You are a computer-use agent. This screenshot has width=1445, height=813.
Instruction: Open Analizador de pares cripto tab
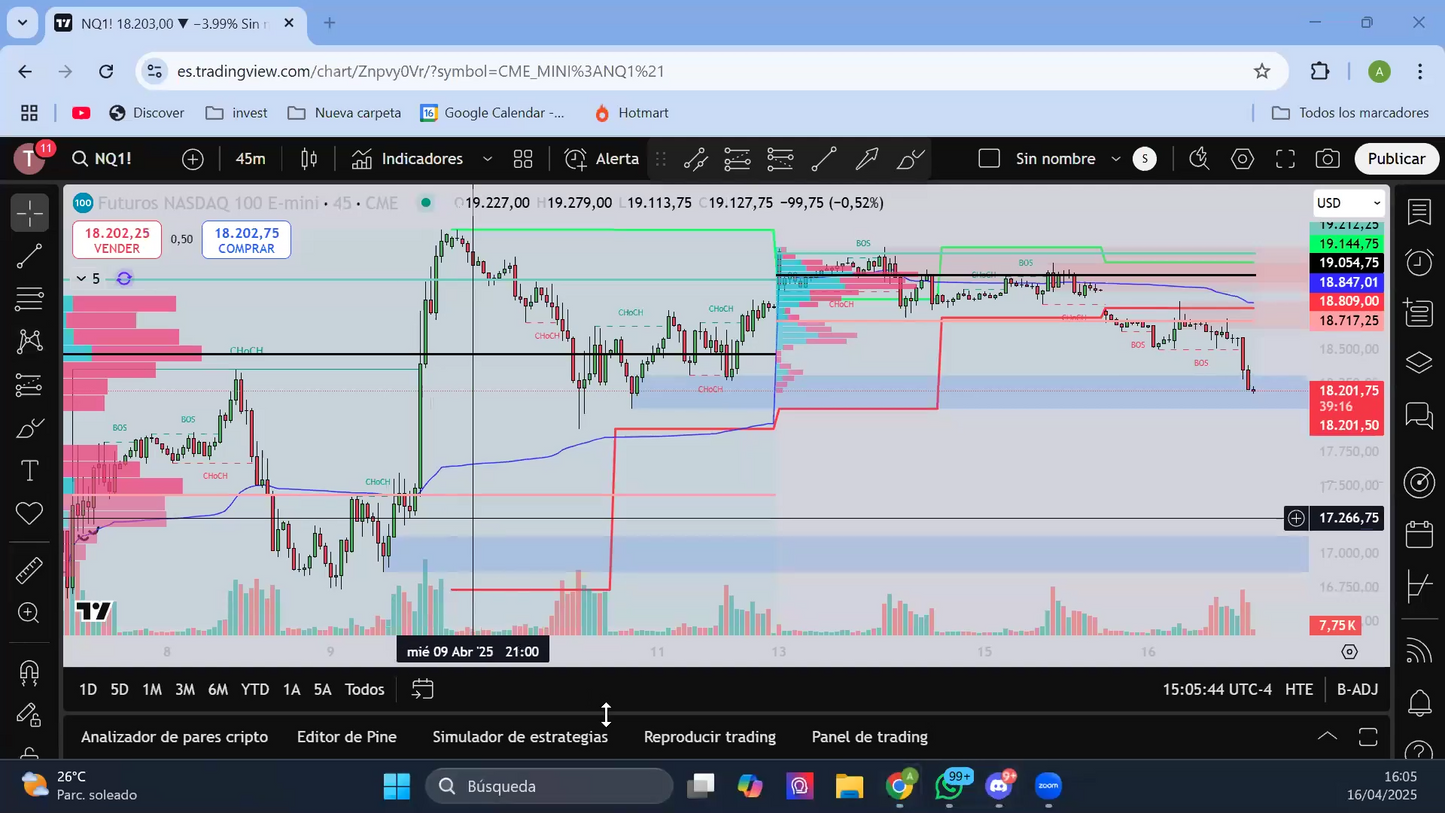click(174, 737)
